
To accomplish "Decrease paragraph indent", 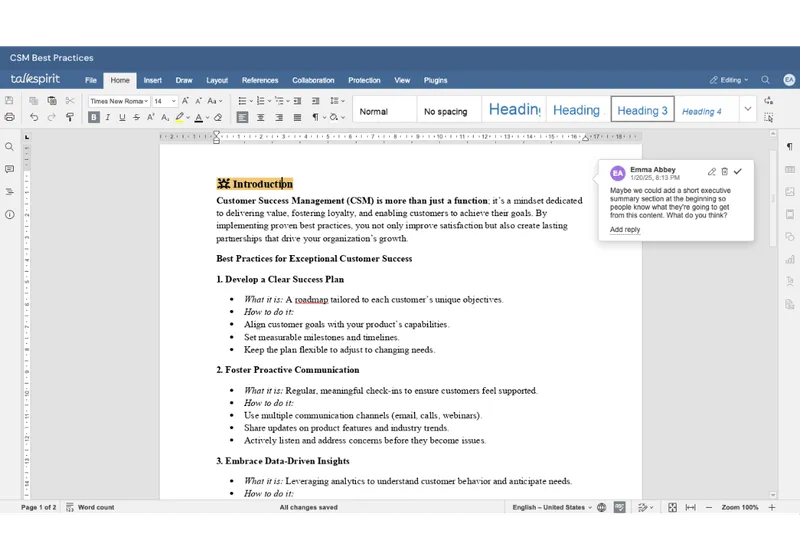I will pos(297,101).
